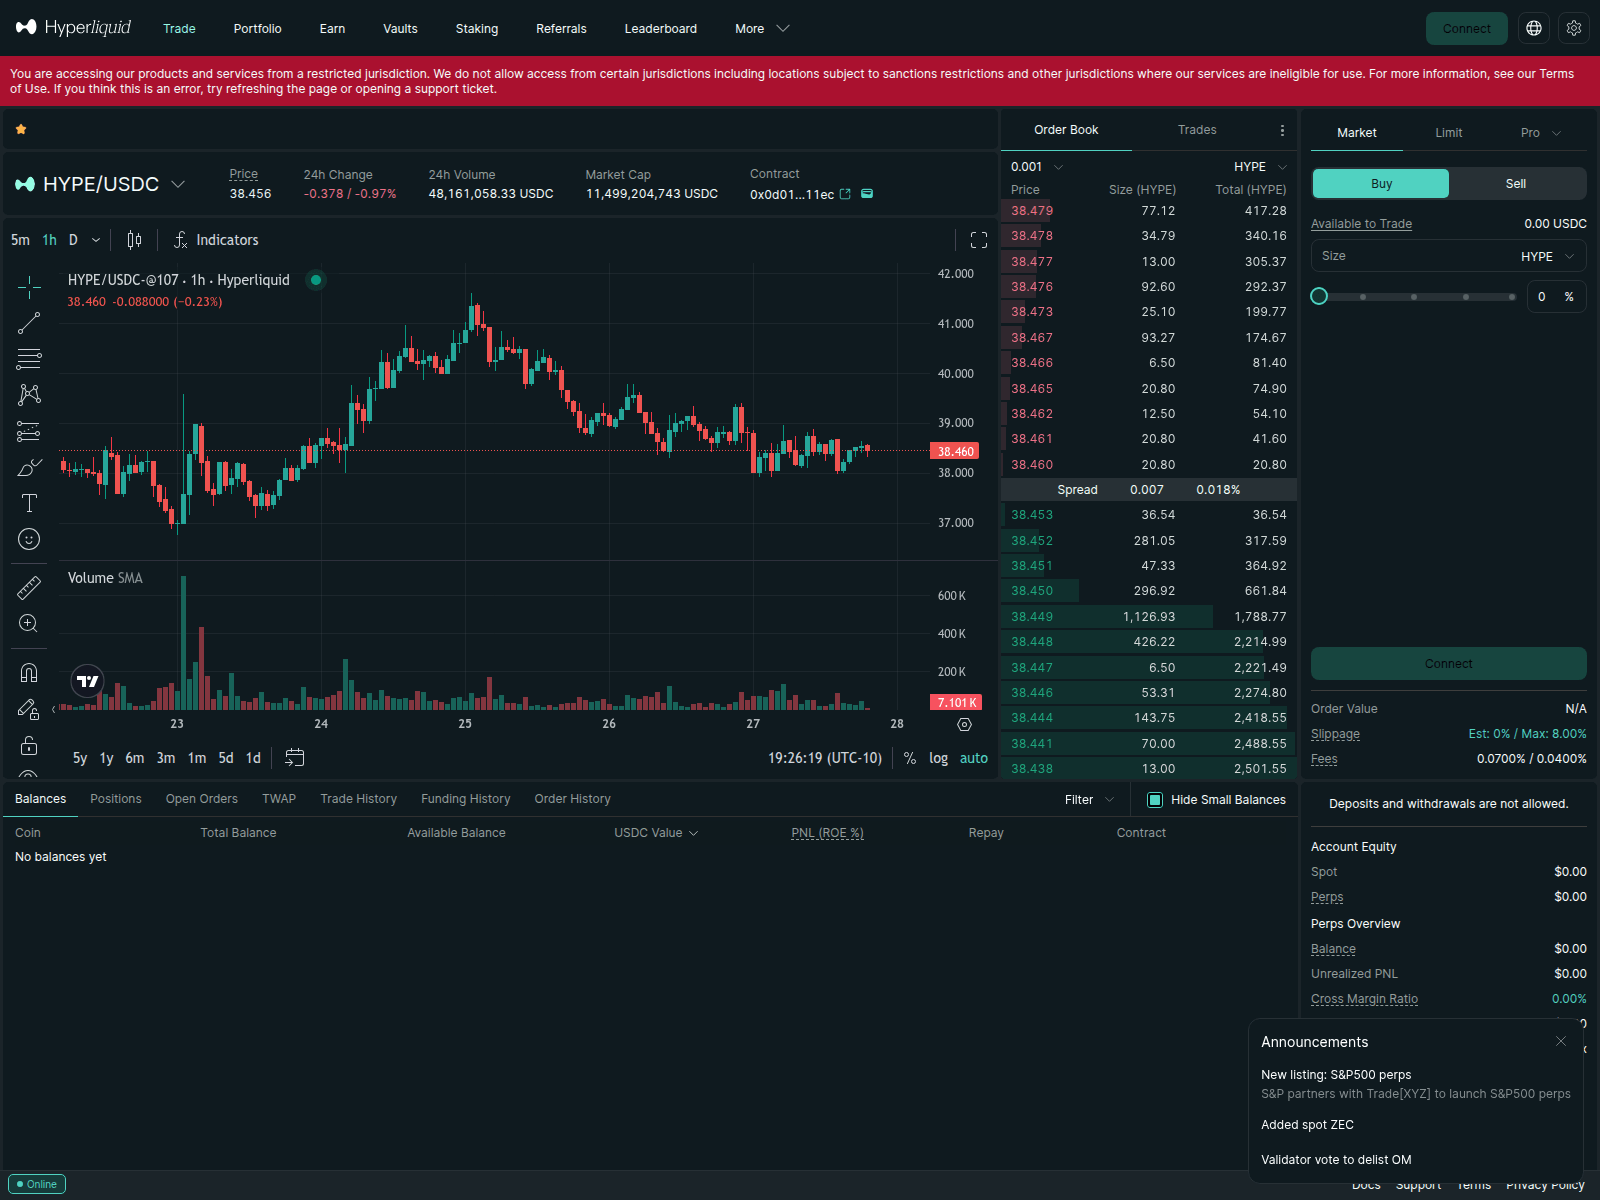Click the candlestick chart style icon

134,240
